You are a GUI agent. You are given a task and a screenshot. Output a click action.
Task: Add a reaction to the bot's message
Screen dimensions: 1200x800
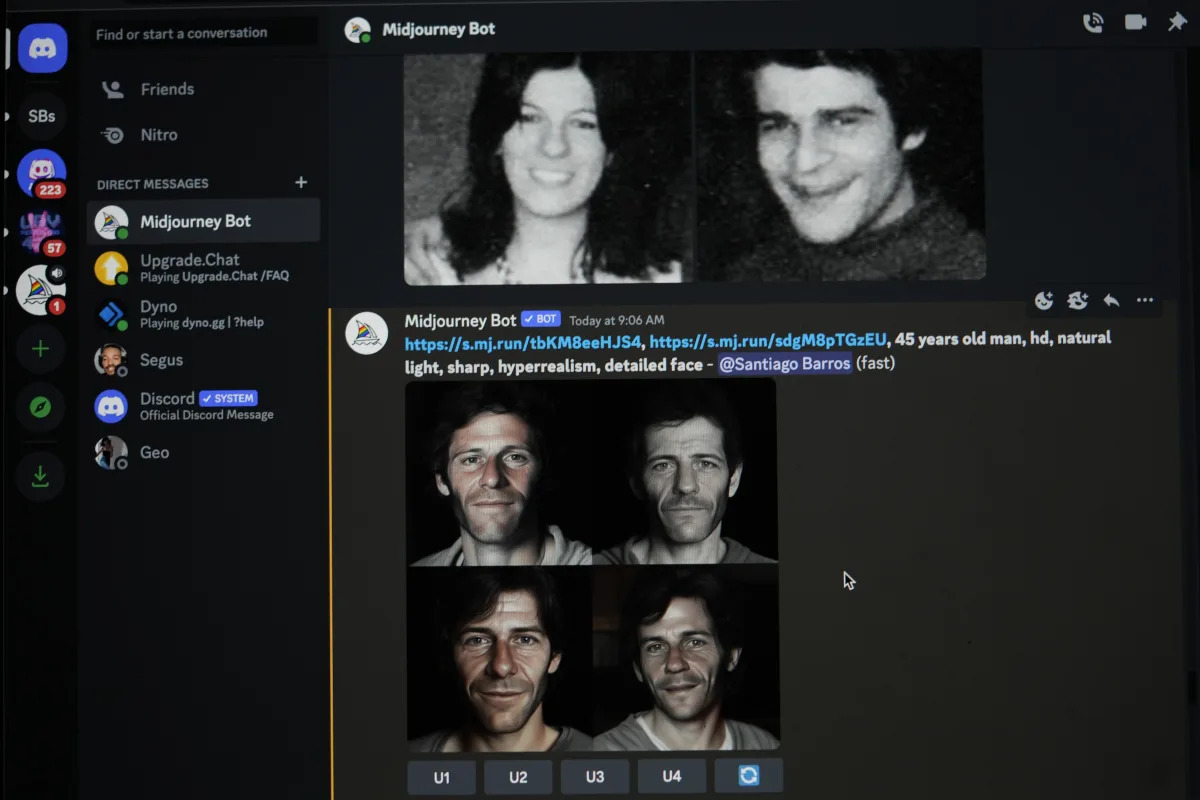[1043, 300]
